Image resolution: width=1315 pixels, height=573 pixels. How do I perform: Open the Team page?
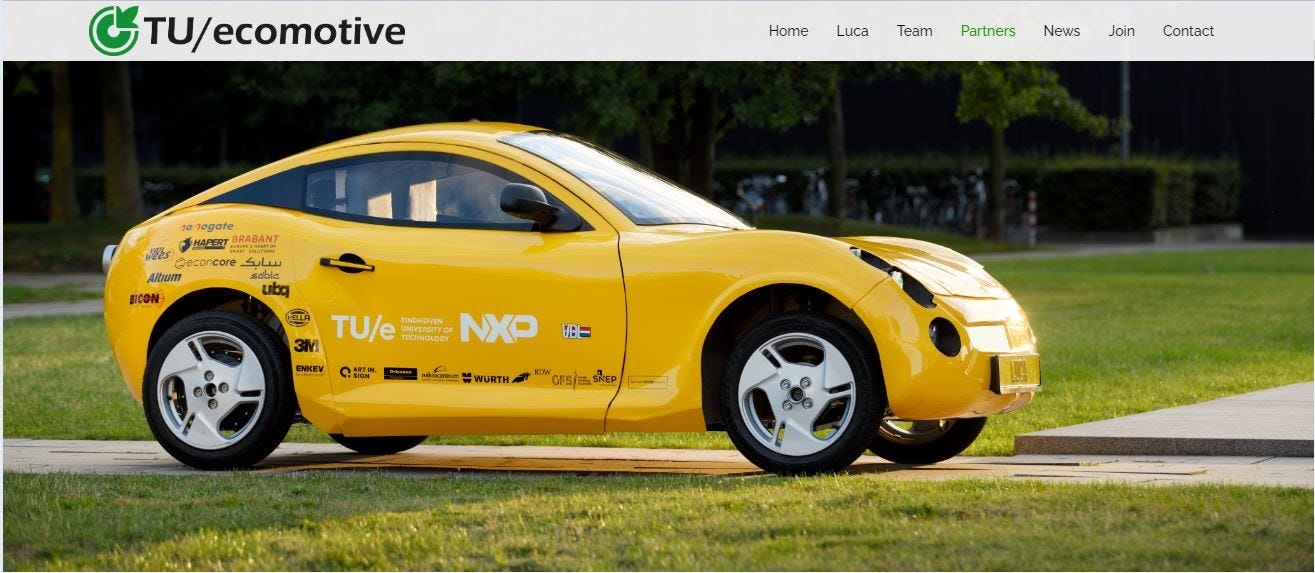click(914, 31)
